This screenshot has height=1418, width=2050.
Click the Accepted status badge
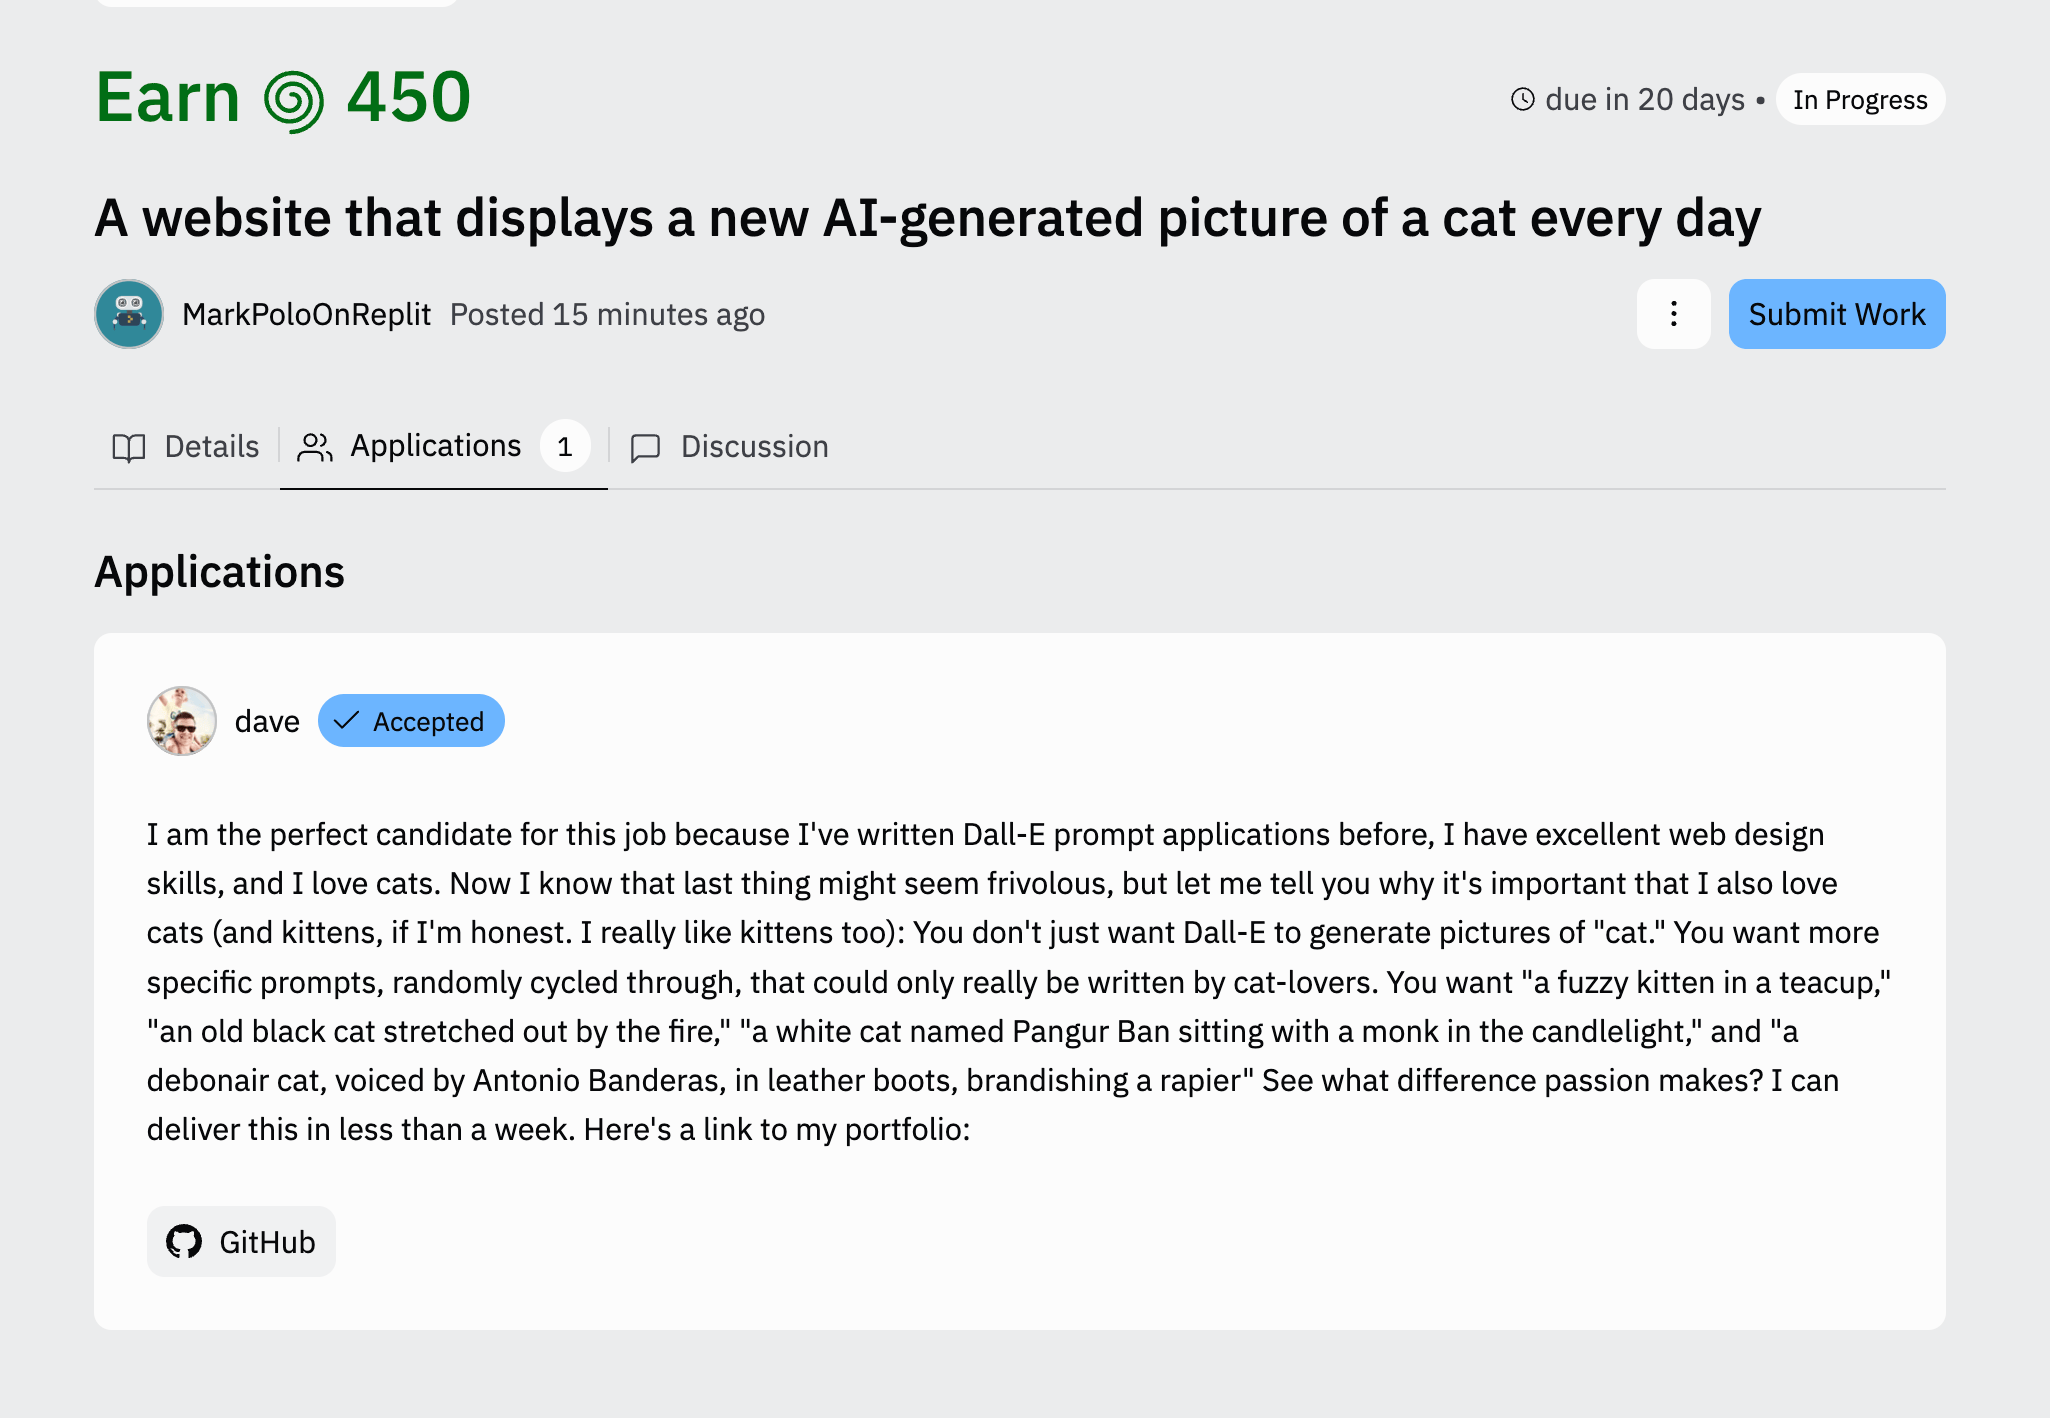(411, 721)
